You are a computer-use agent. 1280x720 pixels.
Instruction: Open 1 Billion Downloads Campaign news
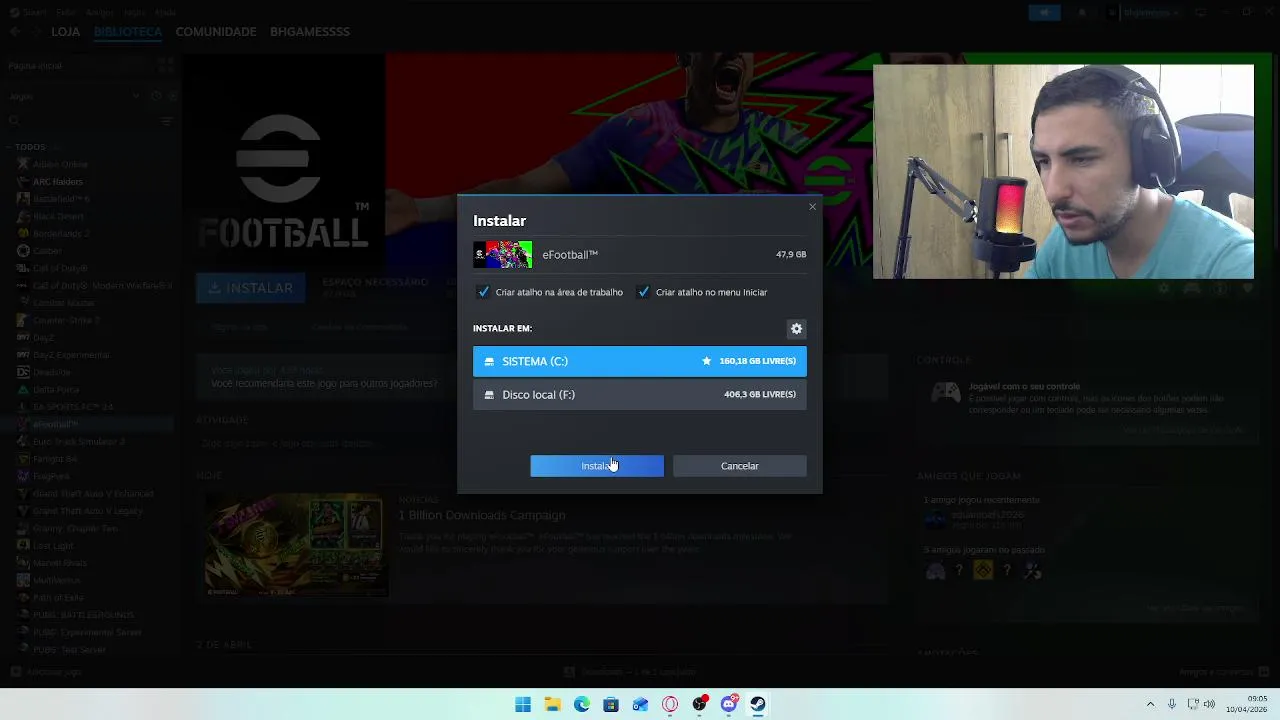[x=482, y=515]
